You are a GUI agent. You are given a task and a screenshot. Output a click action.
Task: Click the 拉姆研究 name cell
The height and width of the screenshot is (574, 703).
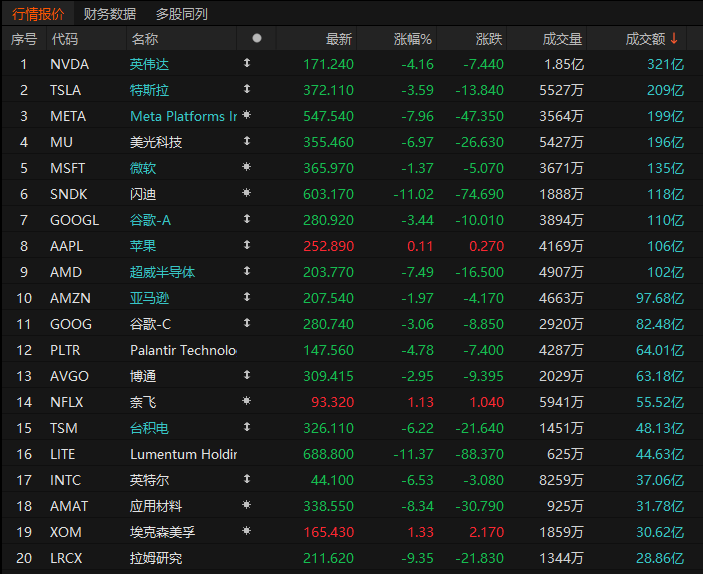[x=156, y=558]
